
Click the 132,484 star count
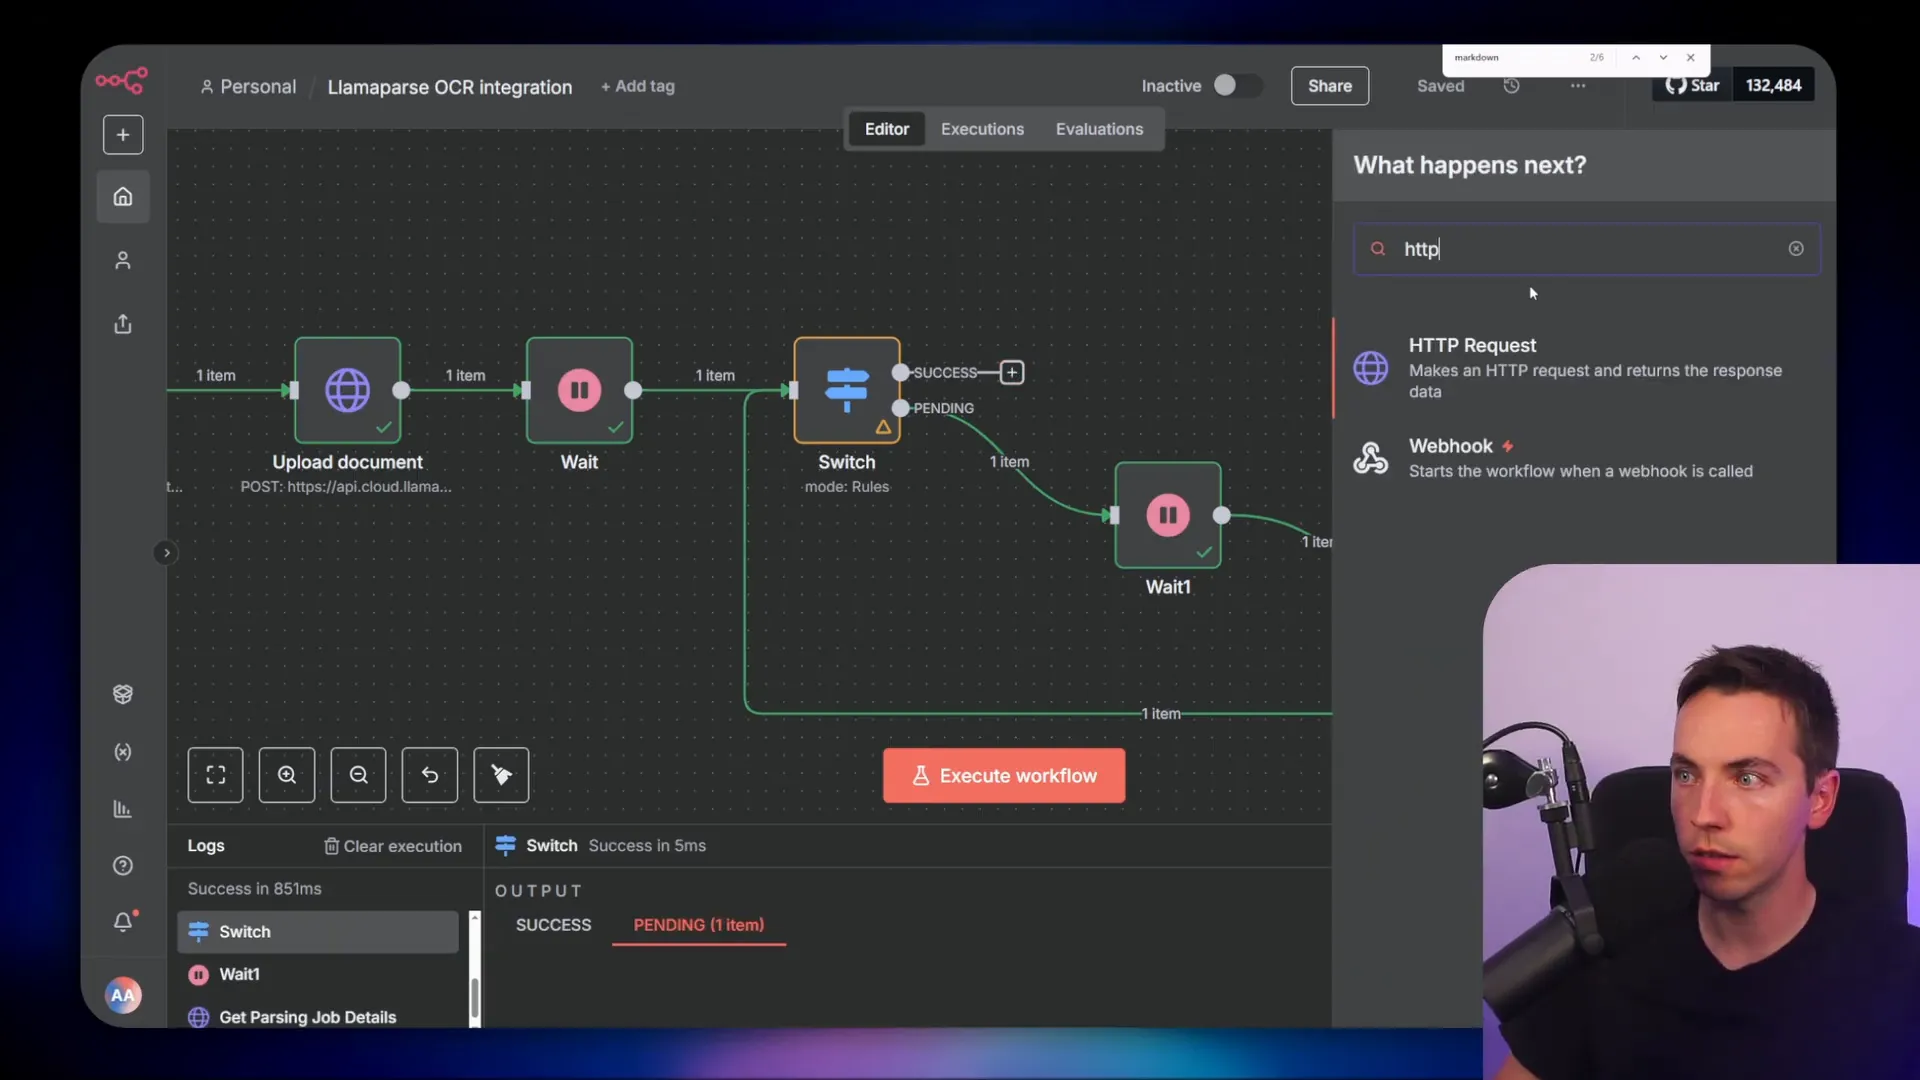(x=1773, y=86)
